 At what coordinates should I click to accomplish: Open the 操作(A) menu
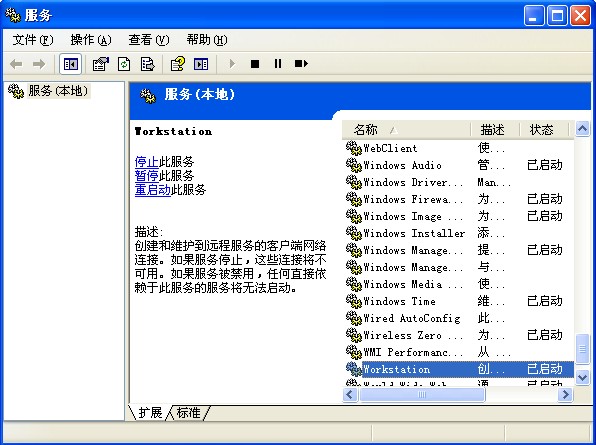[91, 40]
